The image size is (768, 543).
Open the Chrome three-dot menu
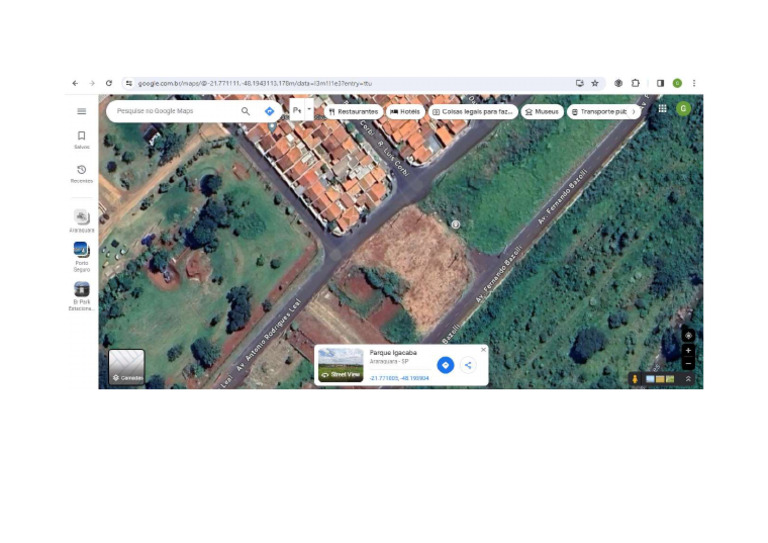click(x=694, y=83)
